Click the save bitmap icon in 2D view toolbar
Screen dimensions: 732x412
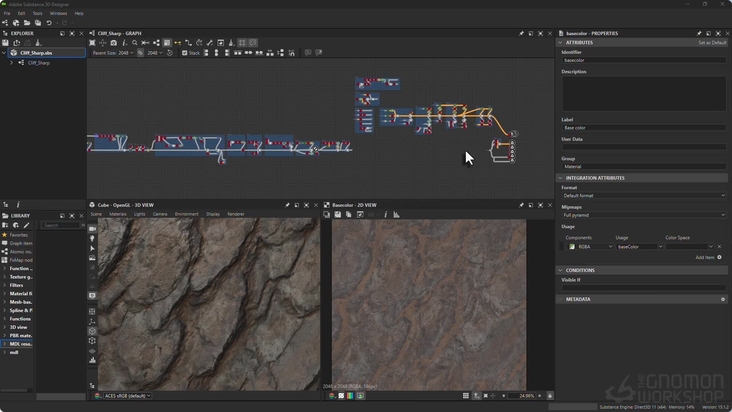pyautogui.click(x=338, y=215)
